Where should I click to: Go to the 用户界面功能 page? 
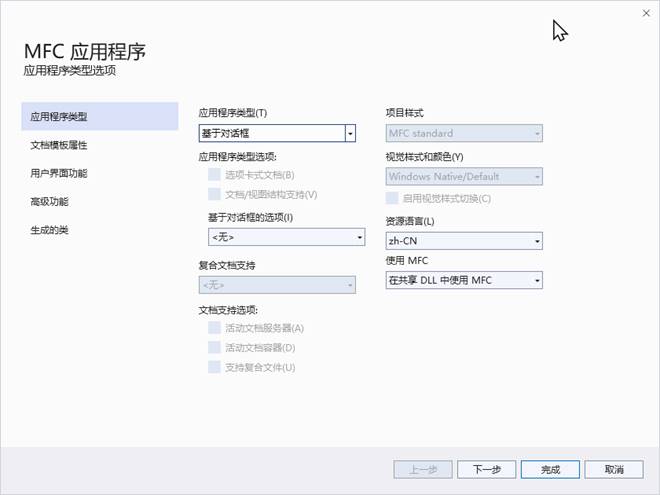tap(59, 173)
